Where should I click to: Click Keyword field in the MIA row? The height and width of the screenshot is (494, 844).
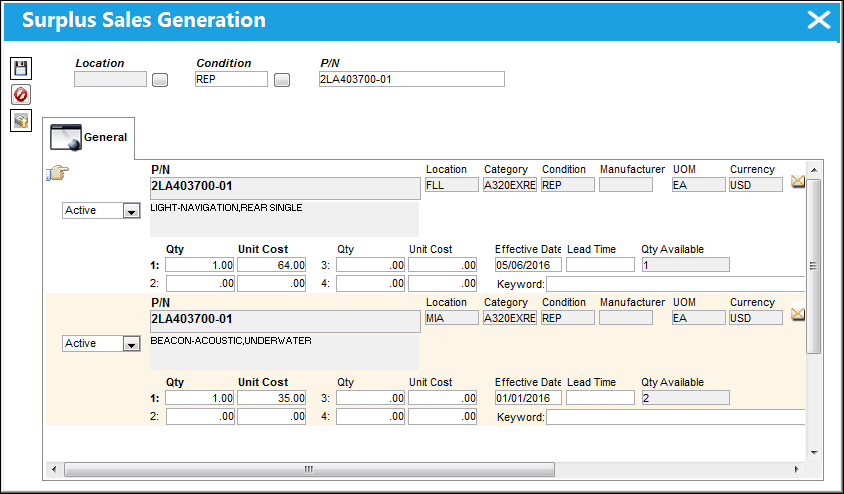pyautogui.click(x=676, y=417)
